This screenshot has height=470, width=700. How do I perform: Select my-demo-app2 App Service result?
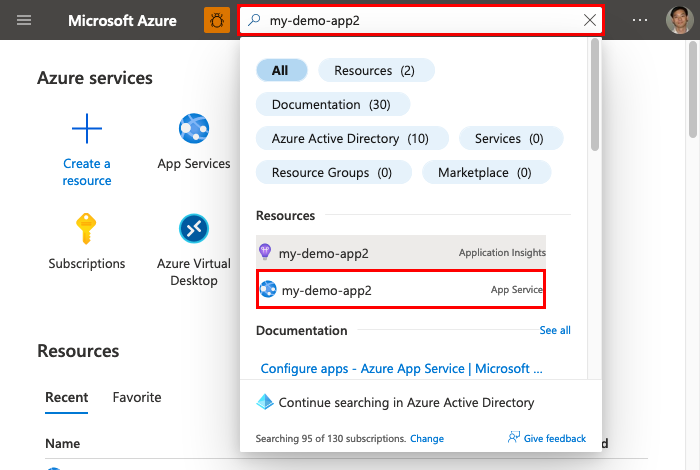click(x=402, y=290)
